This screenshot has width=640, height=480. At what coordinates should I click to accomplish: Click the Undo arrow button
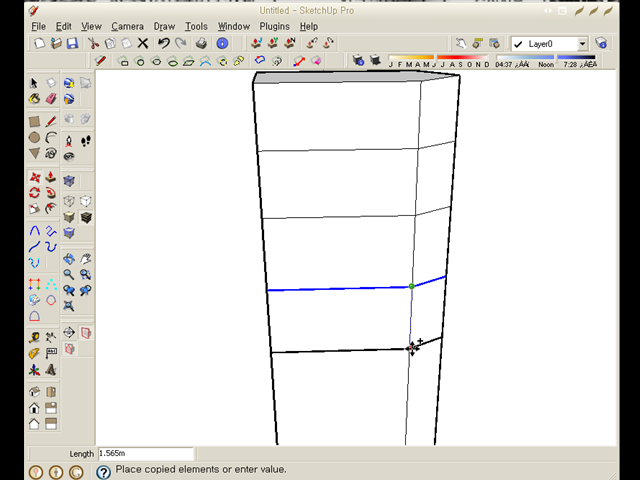point(164,43)
